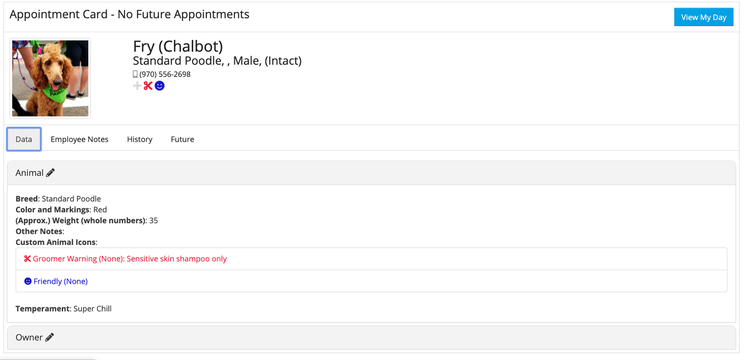This screenshot has height=360, width=750.
Task: Click the red scissors groomer warning icon in header
Action: tap(148, 86)
